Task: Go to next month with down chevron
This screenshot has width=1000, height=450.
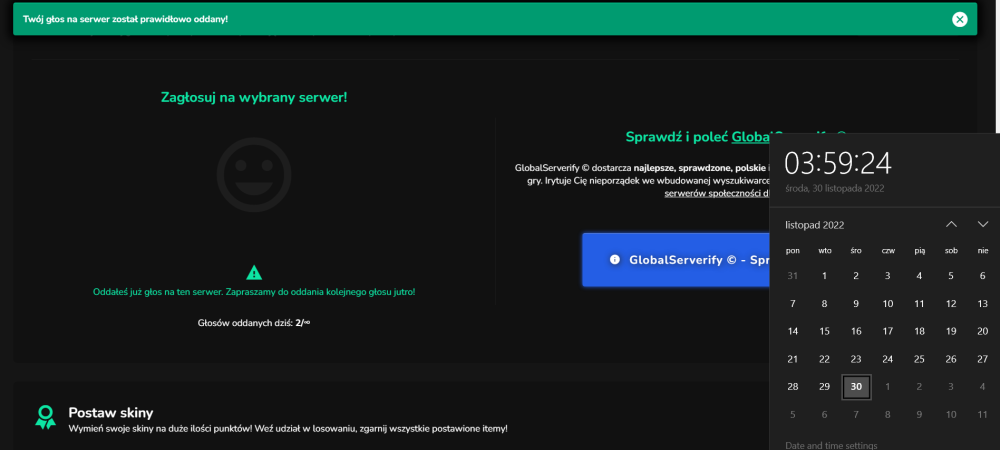Action: pyautogui.click(x=983, y=224)
